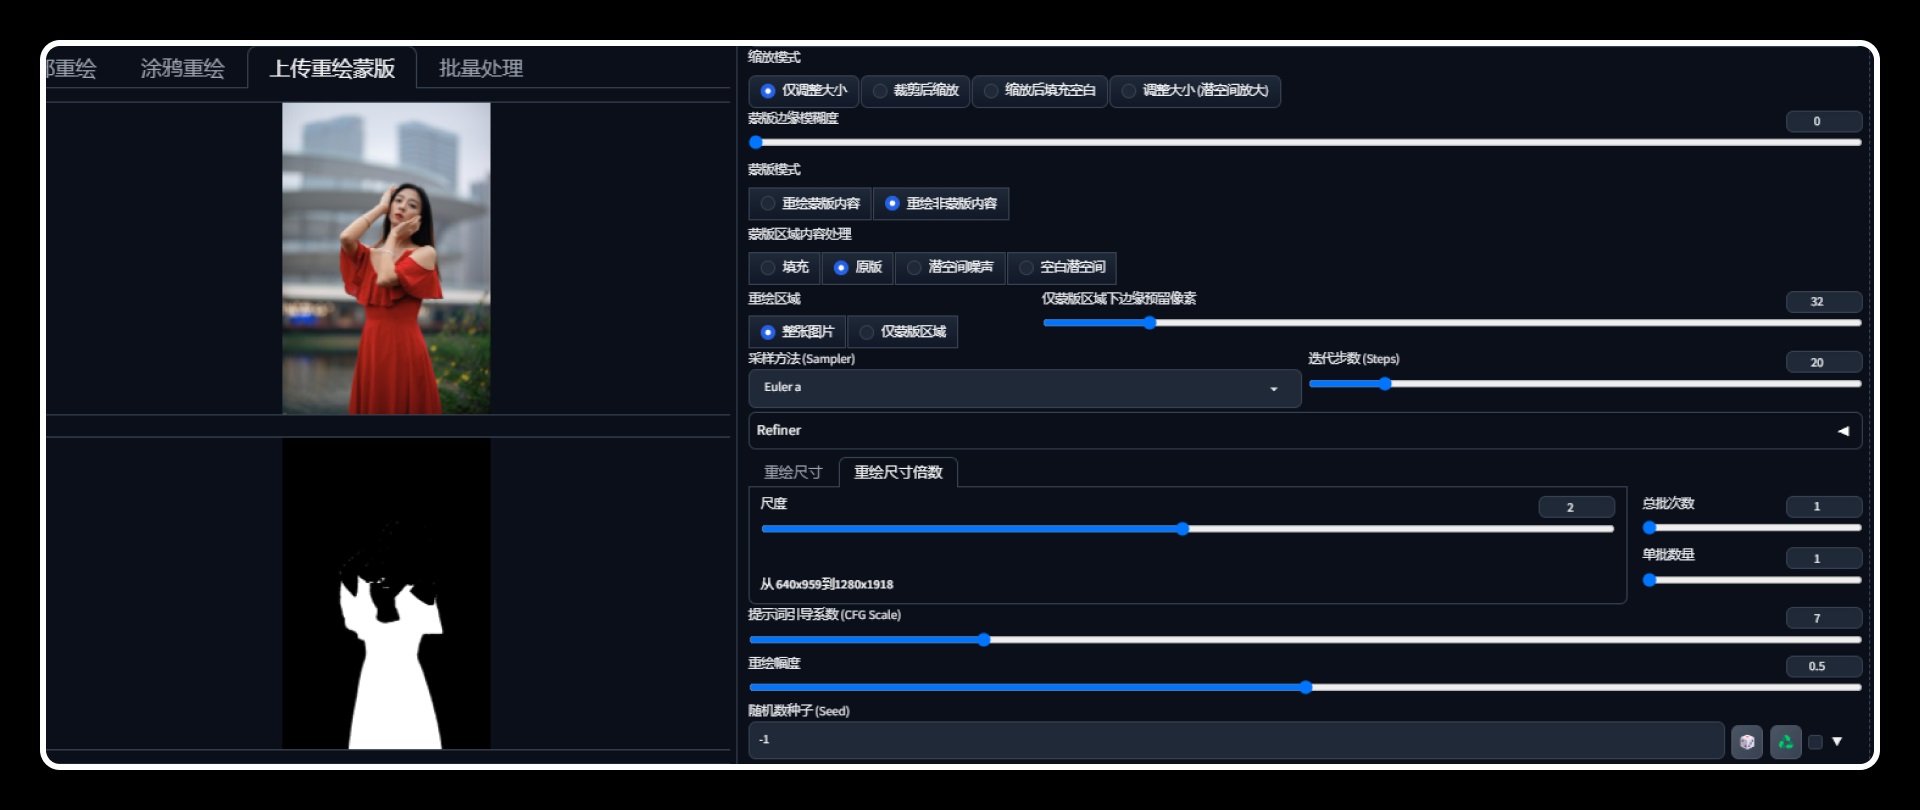Click the 重绘幅度 denoising slider
Screen dimensions: 1920x810
[x=1305, y=688]
